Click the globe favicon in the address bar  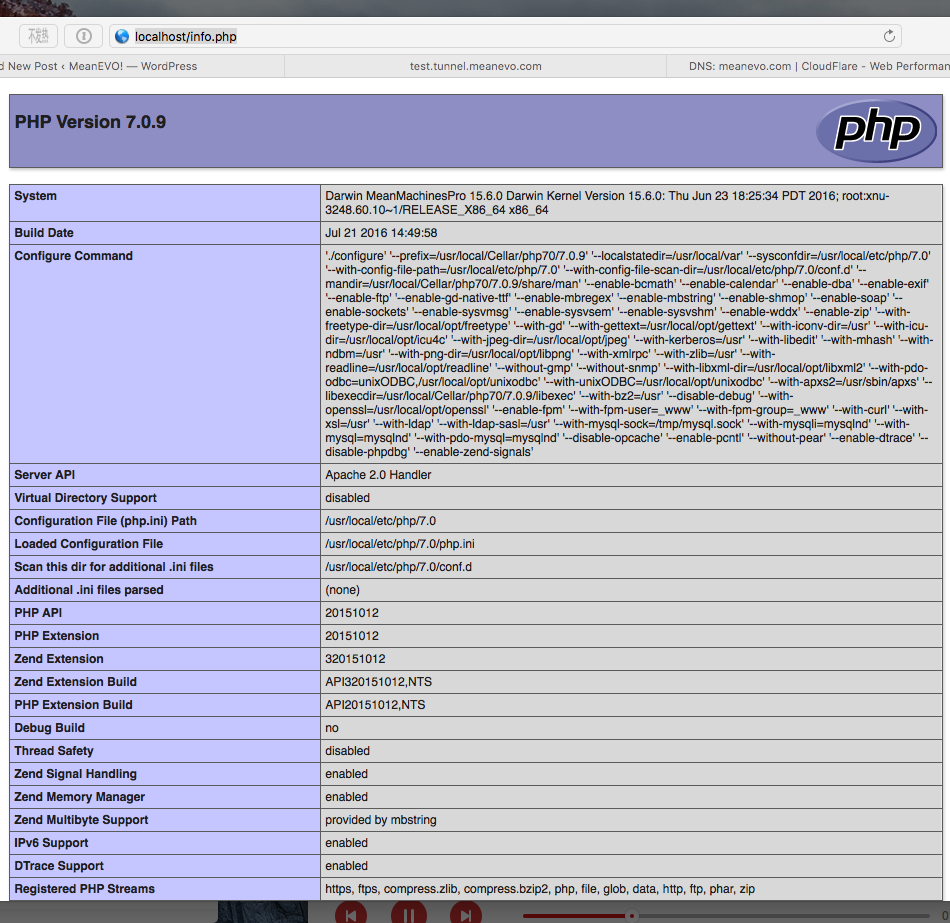121,36
